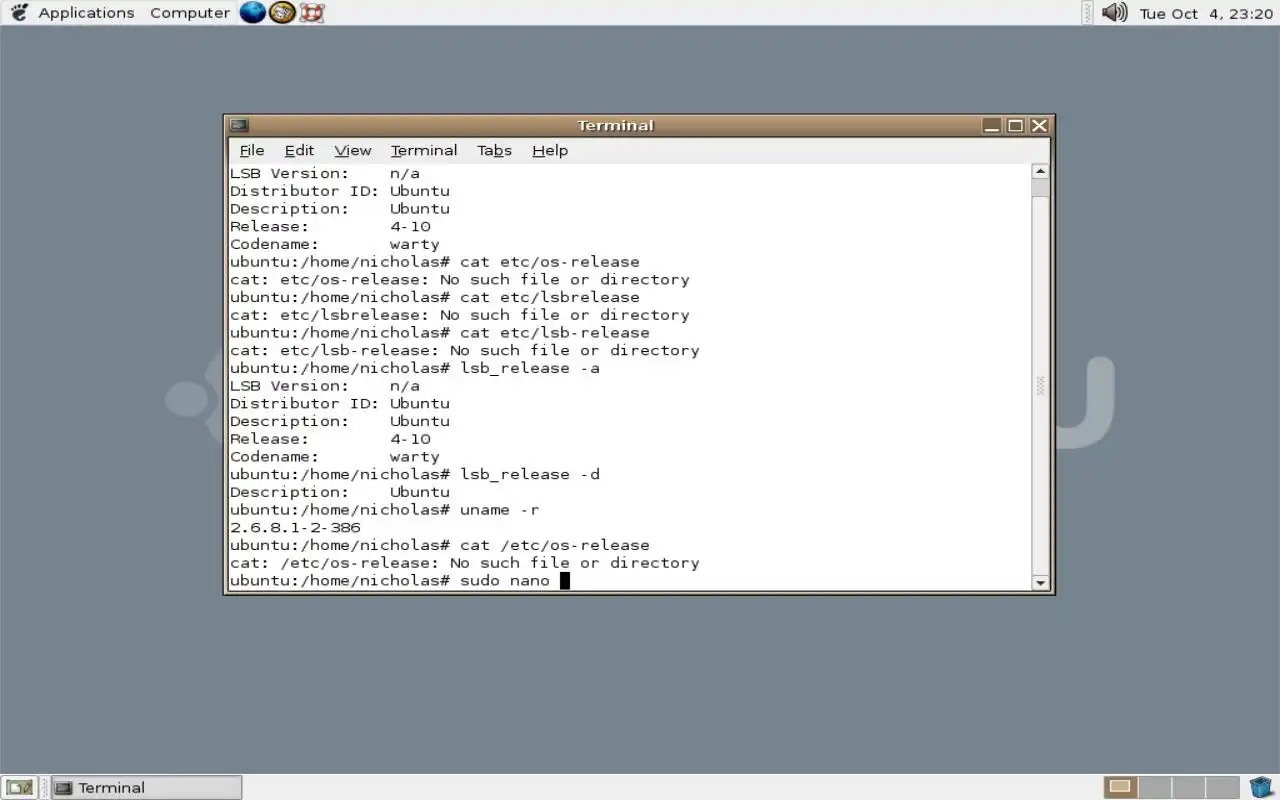
Task: Click the 'cat etc/lsb-release' command line
Action: (440, 333)
